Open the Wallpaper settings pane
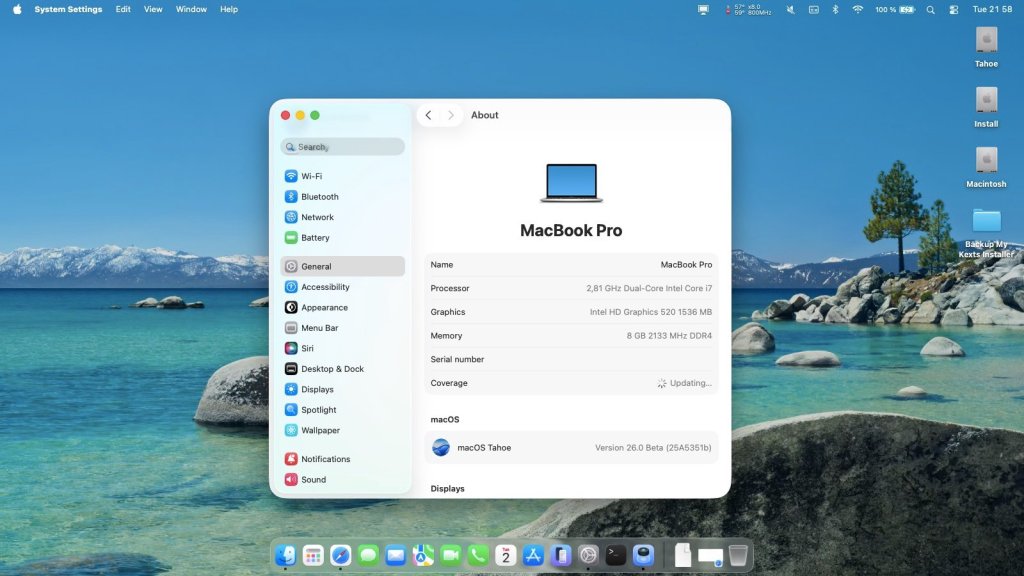 (x=320, y=430)
